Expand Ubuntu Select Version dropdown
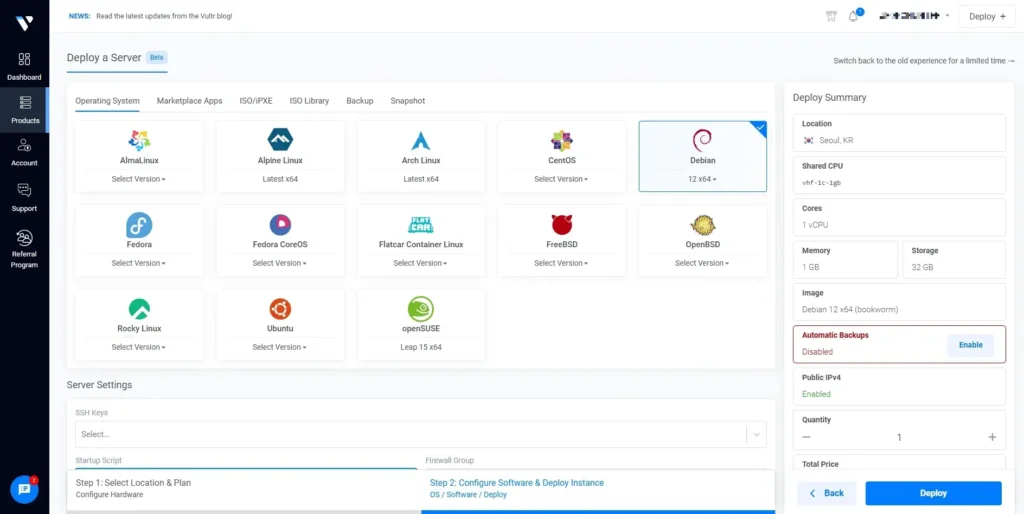 [280, 347]
